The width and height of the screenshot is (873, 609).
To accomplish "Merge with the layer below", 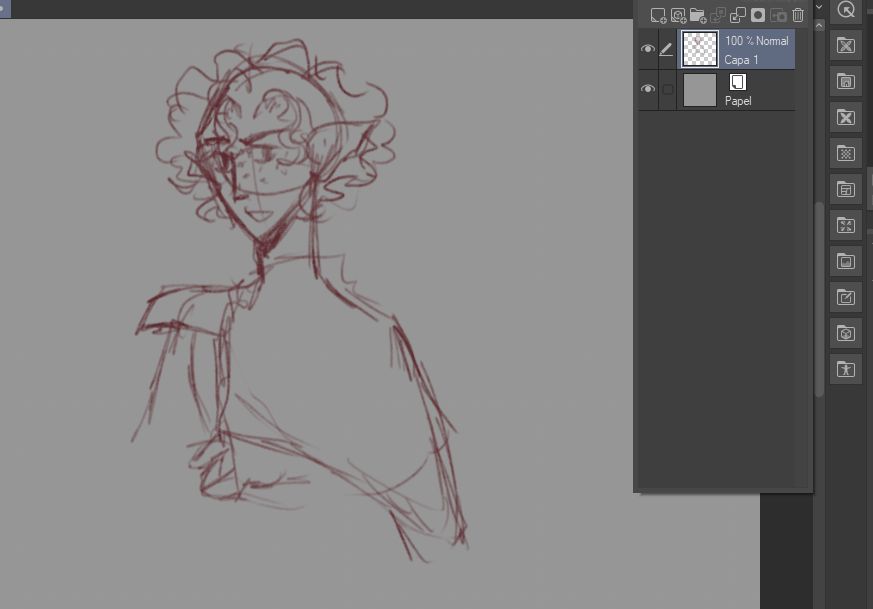I will click(738, 16).
